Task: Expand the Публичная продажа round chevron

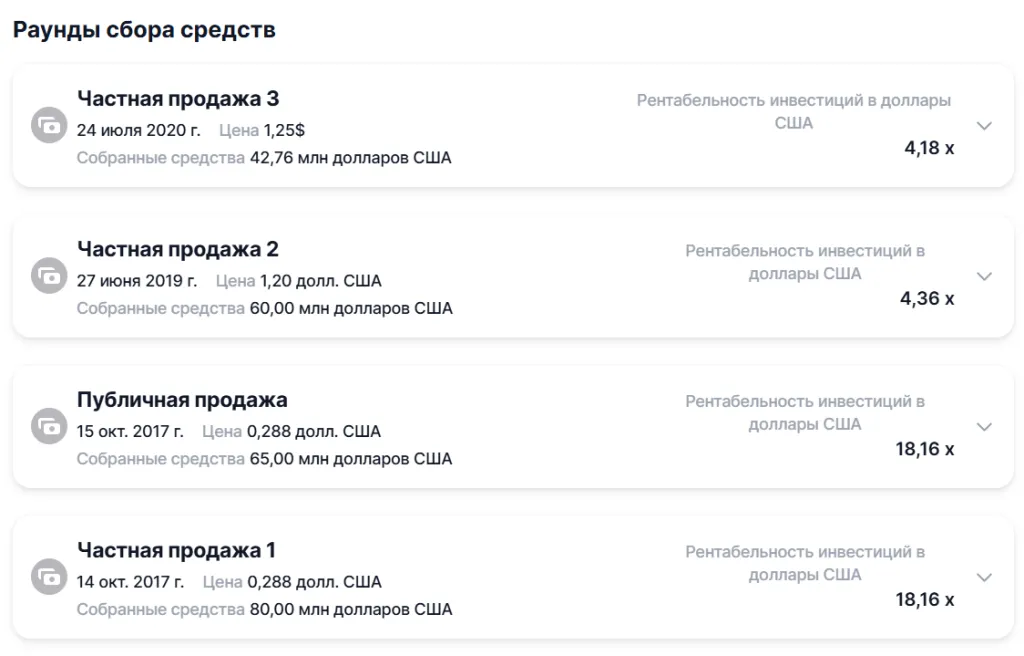Action: point(984,427)
